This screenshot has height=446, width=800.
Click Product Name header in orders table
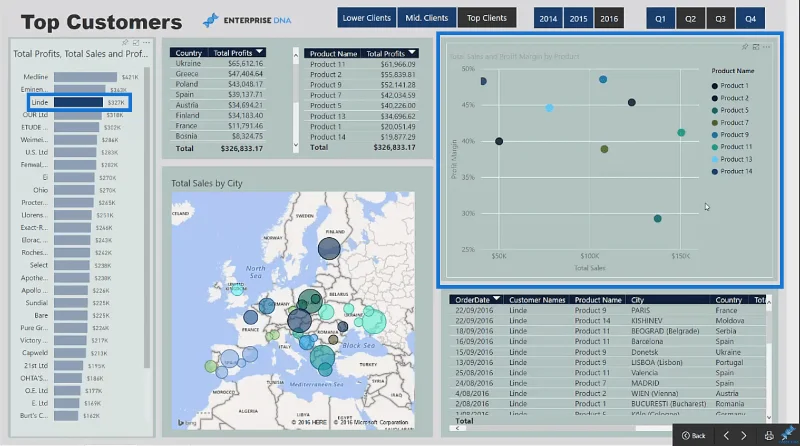pyautogui.click(x=598, y=300)
